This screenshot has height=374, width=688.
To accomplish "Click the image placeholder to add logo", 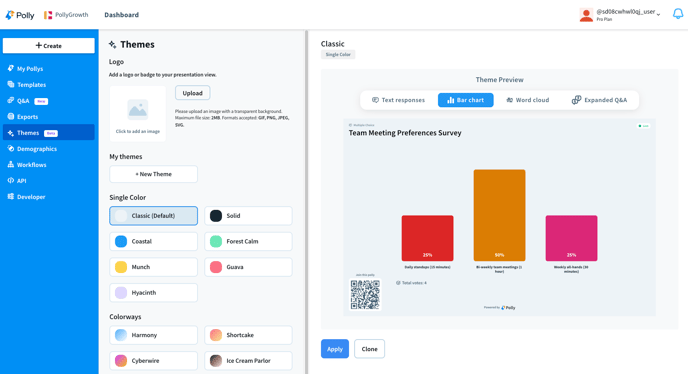I will click(138, 114).
